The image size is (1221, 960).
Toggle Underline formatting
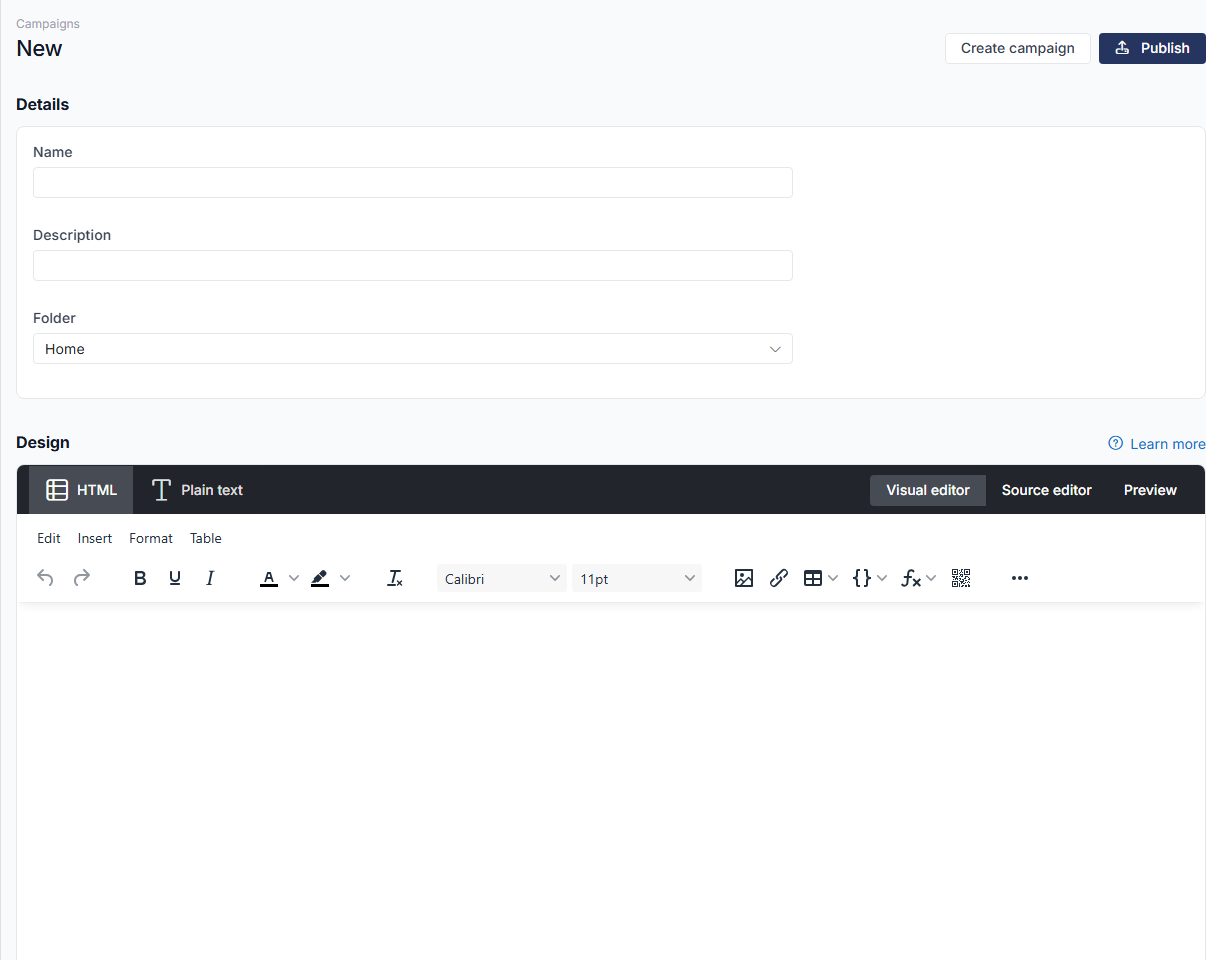click(175, 578)
